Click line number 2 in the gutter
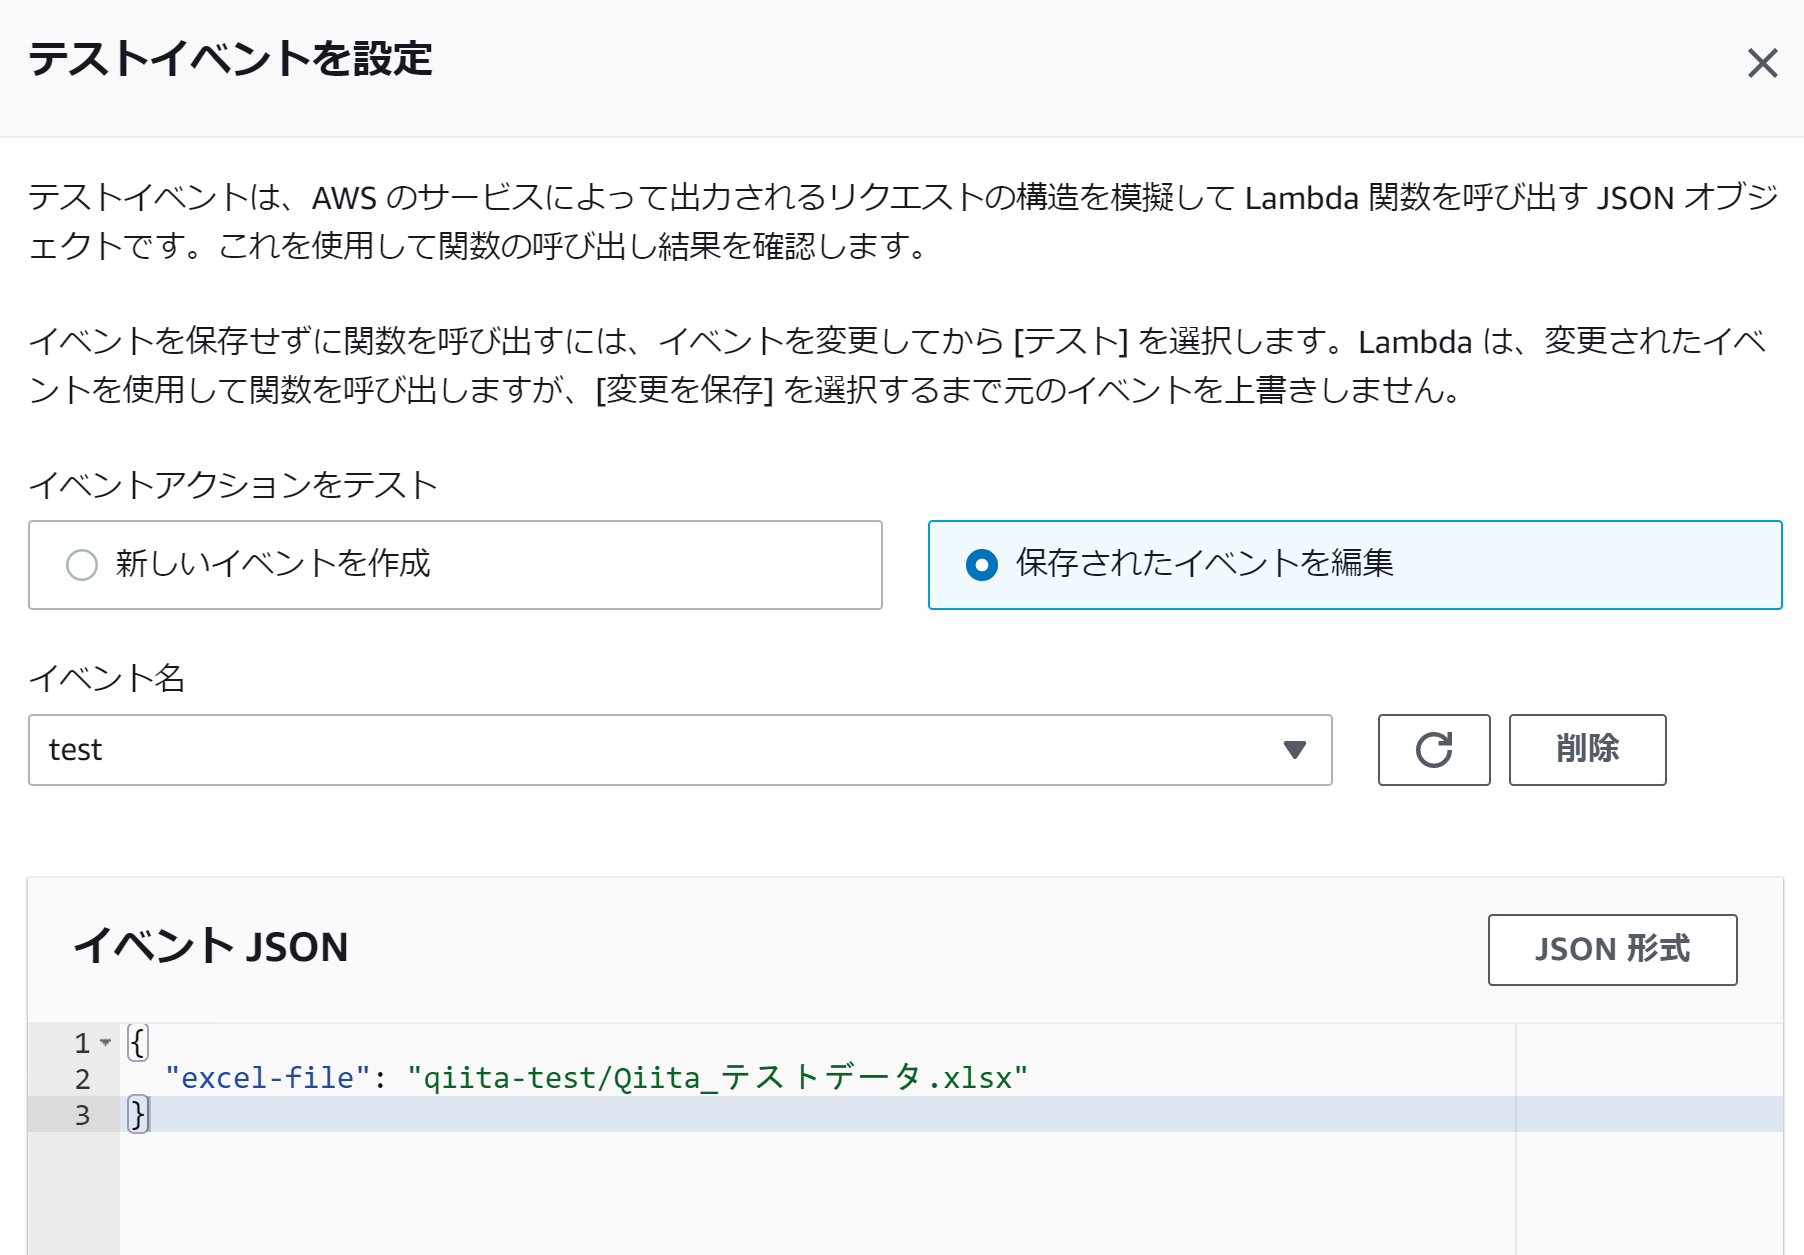1804x1255 pixels. click(83, 1077)
